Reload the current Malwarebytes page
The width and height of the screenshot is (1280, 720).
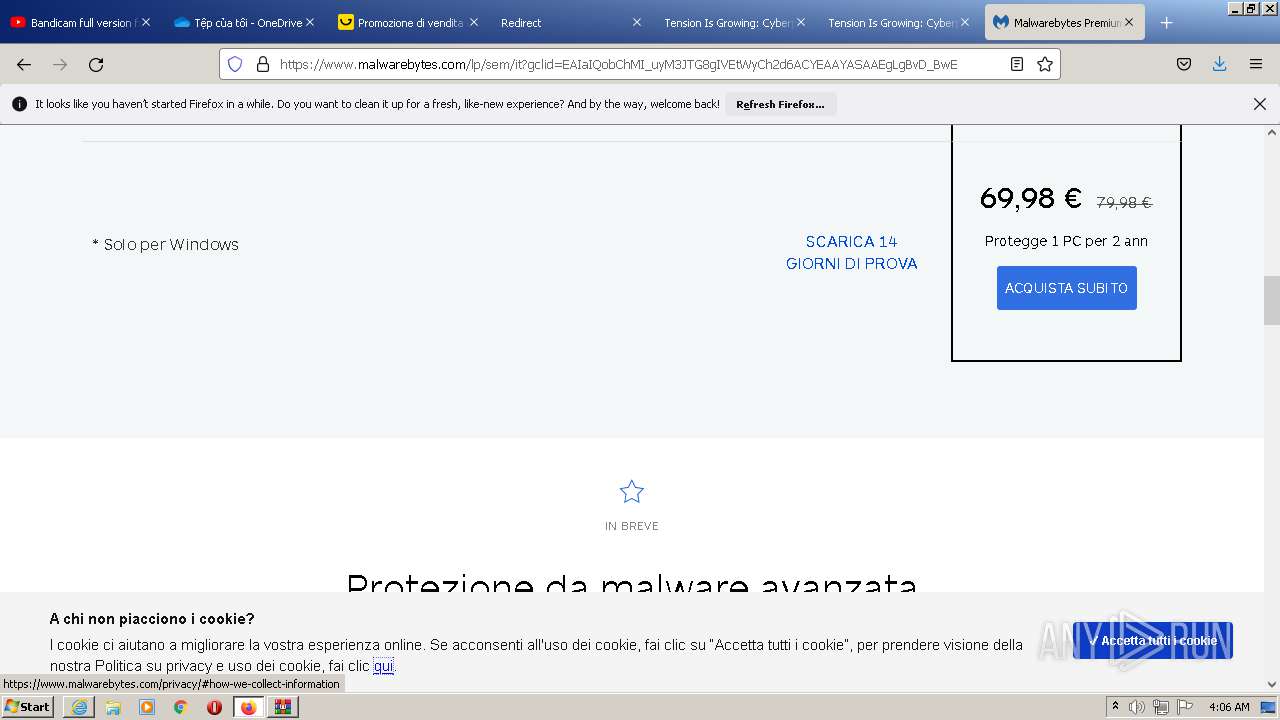[96, 64]
